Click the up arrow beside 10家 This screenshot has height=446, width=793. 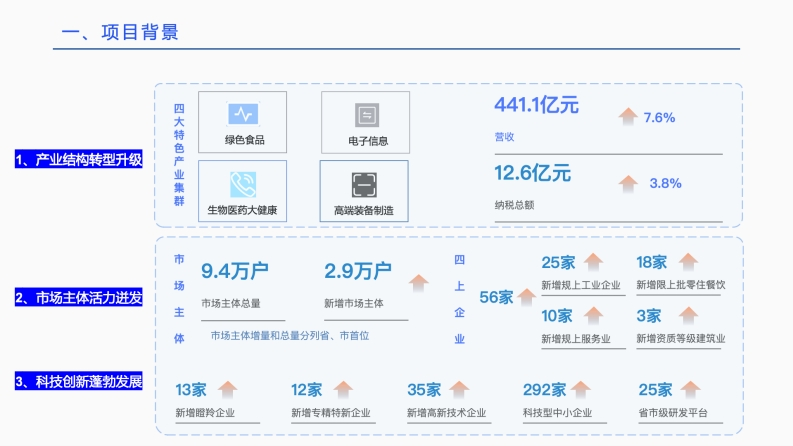click(593, 315)
